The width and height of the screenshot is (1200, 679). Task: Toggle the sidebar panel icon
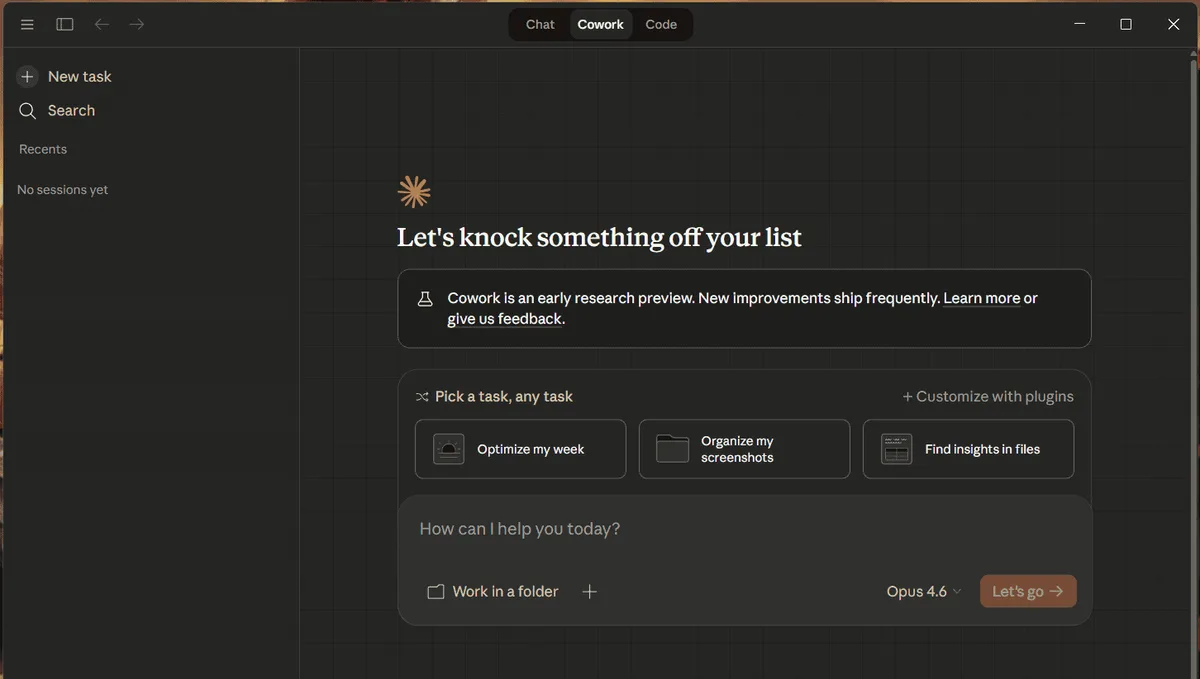(65, 24)
